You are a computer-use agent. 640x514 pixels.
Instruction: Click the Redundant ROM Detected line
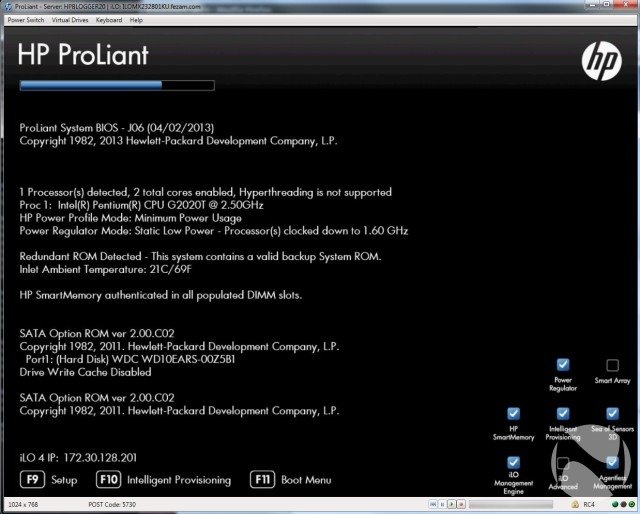pyautogui.click(x=200, y=256)
